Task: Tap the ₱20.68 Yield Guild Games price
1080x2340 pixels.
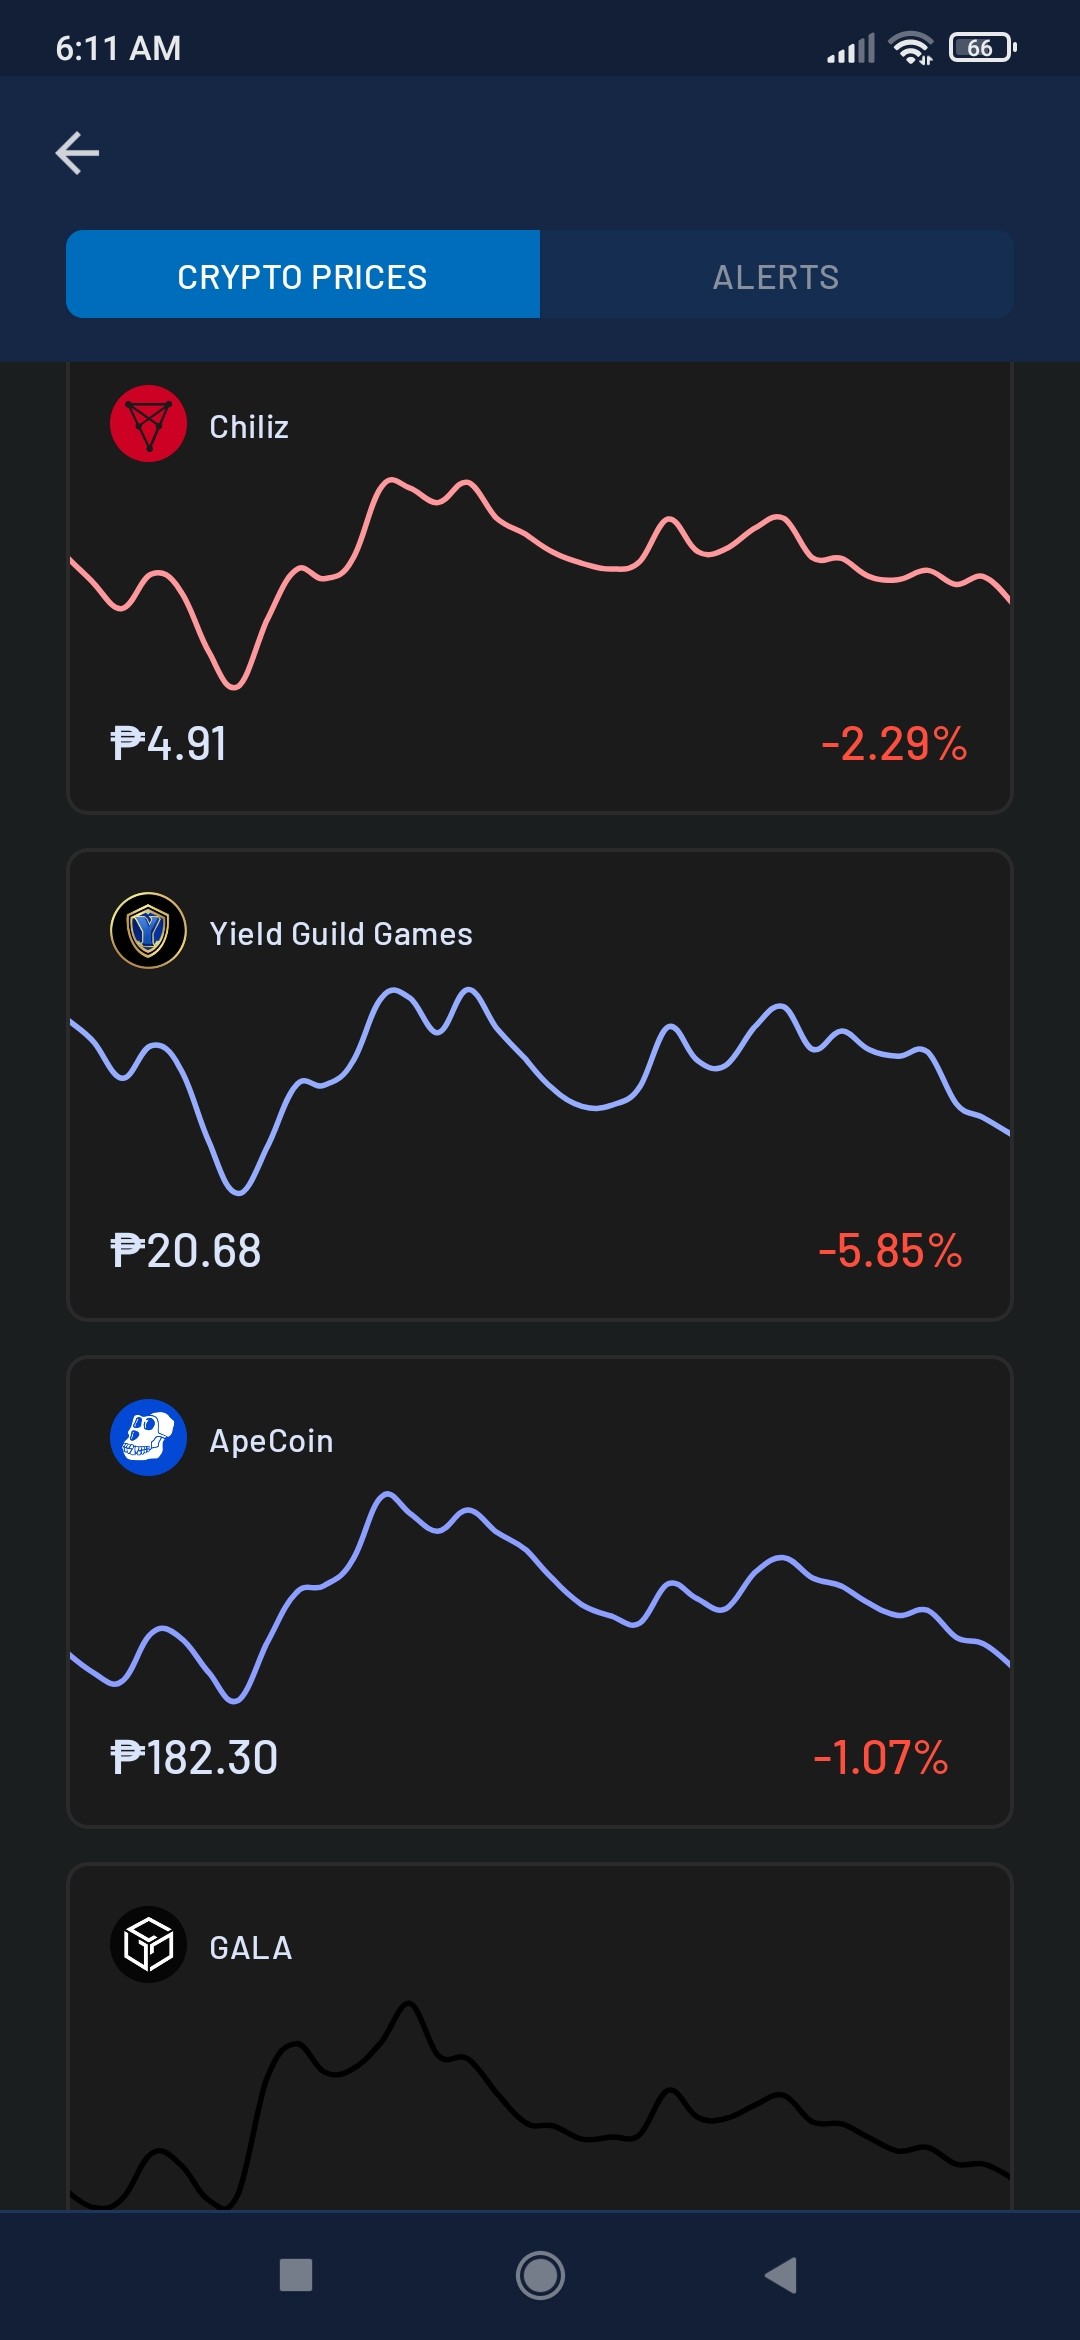Action: coord(186,1251)
